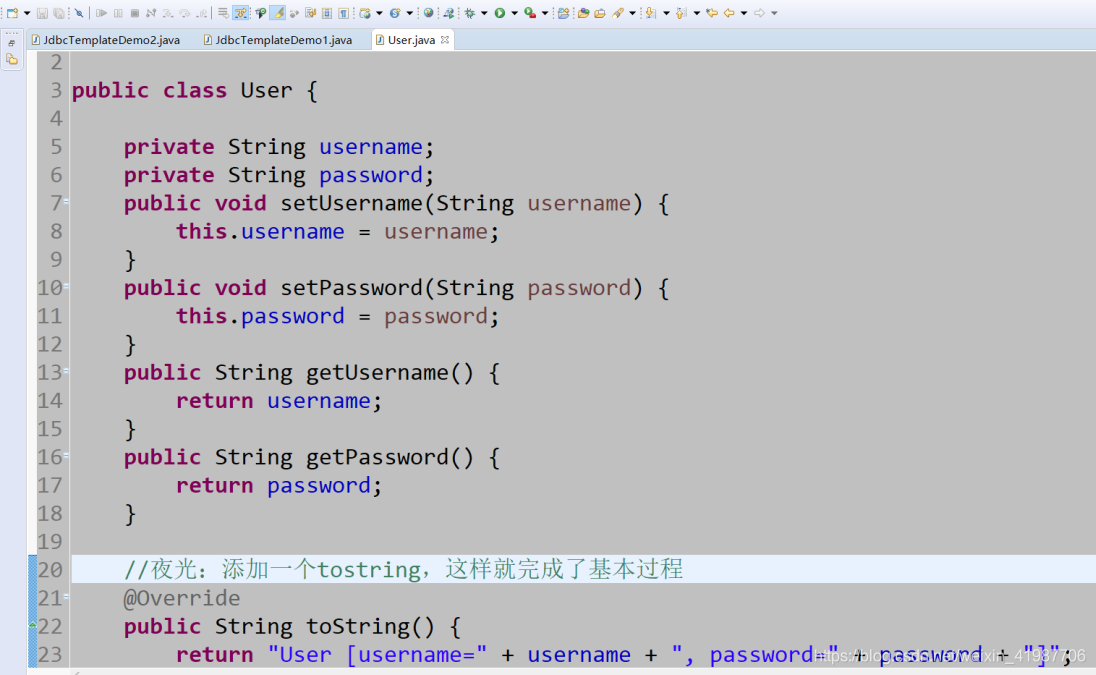Collapse the getPassword method at line 16

tap(66, 456)
